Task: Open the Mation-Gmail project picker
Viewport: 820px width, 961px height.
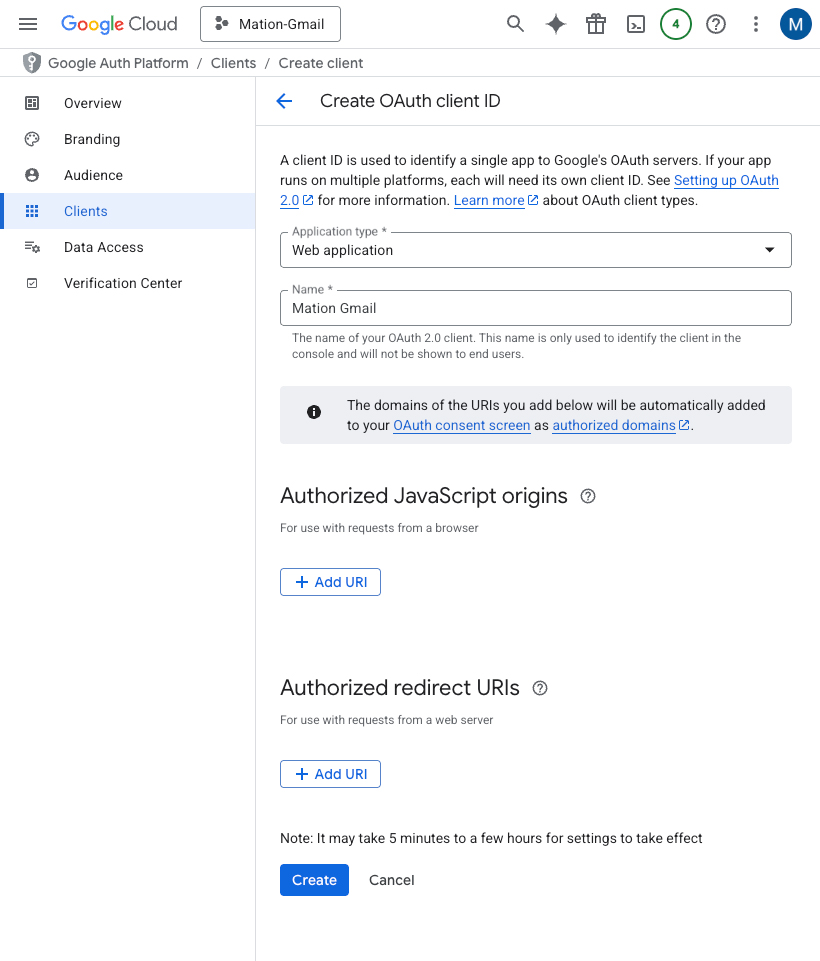Action: (270, 24)
